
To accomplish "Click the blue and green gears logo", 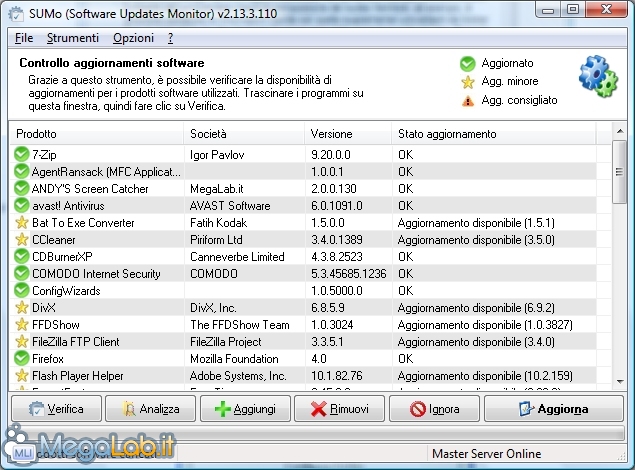I will pyautogui.click(x=598, y=77).
